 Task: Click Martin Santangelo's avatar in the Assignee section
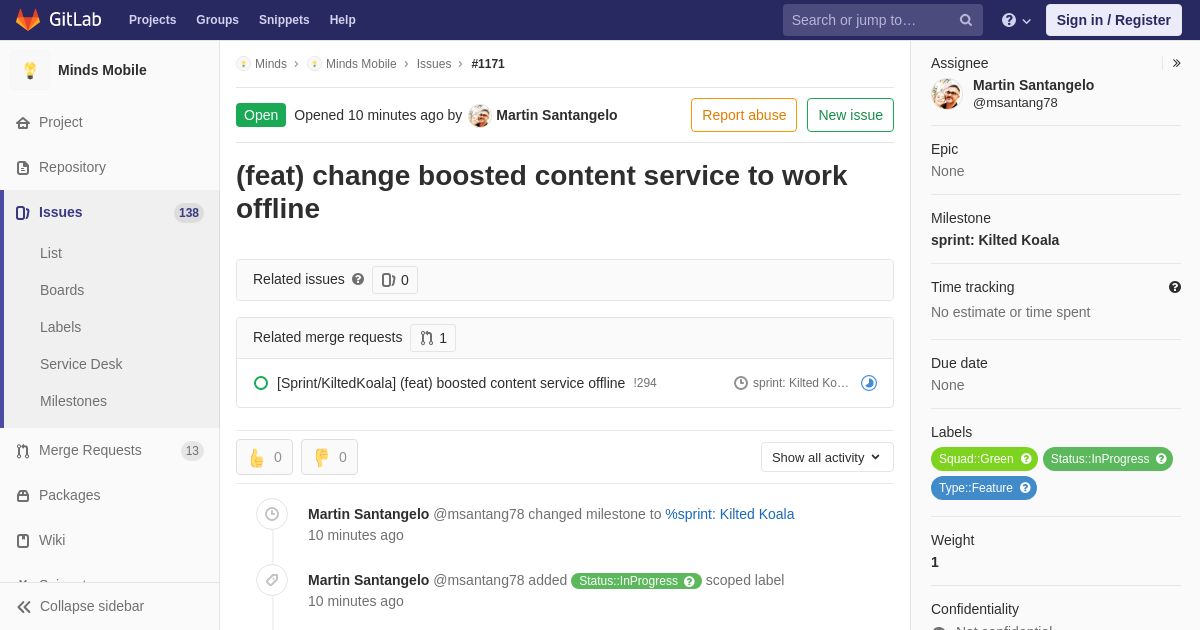point(946,94)
